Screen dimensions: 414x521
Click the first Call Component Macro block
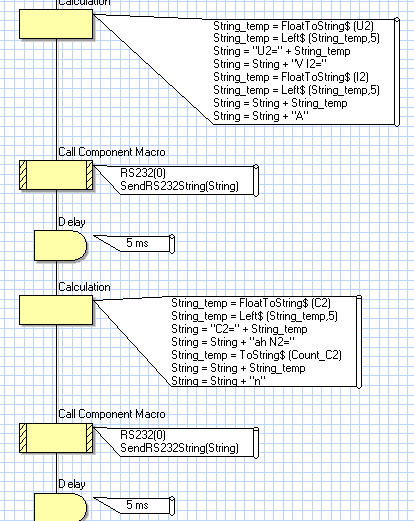(56, 175)
